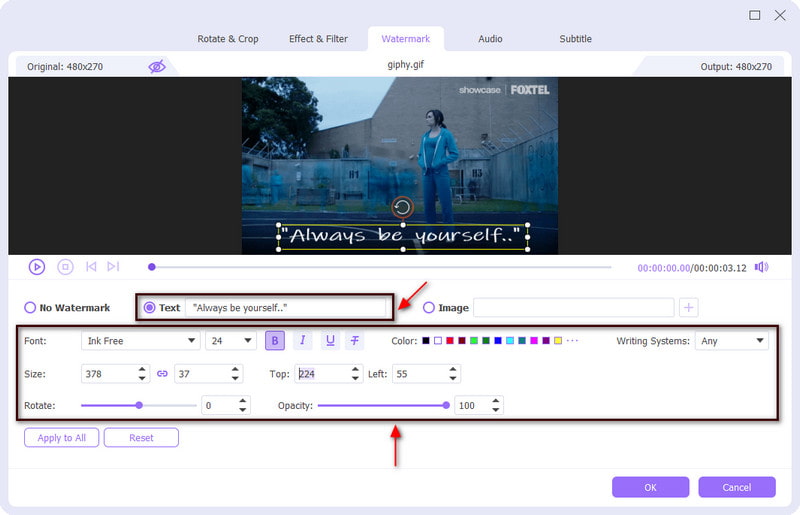Open the font size 24 dropdown
800x515 pixels.
point(231,340)
